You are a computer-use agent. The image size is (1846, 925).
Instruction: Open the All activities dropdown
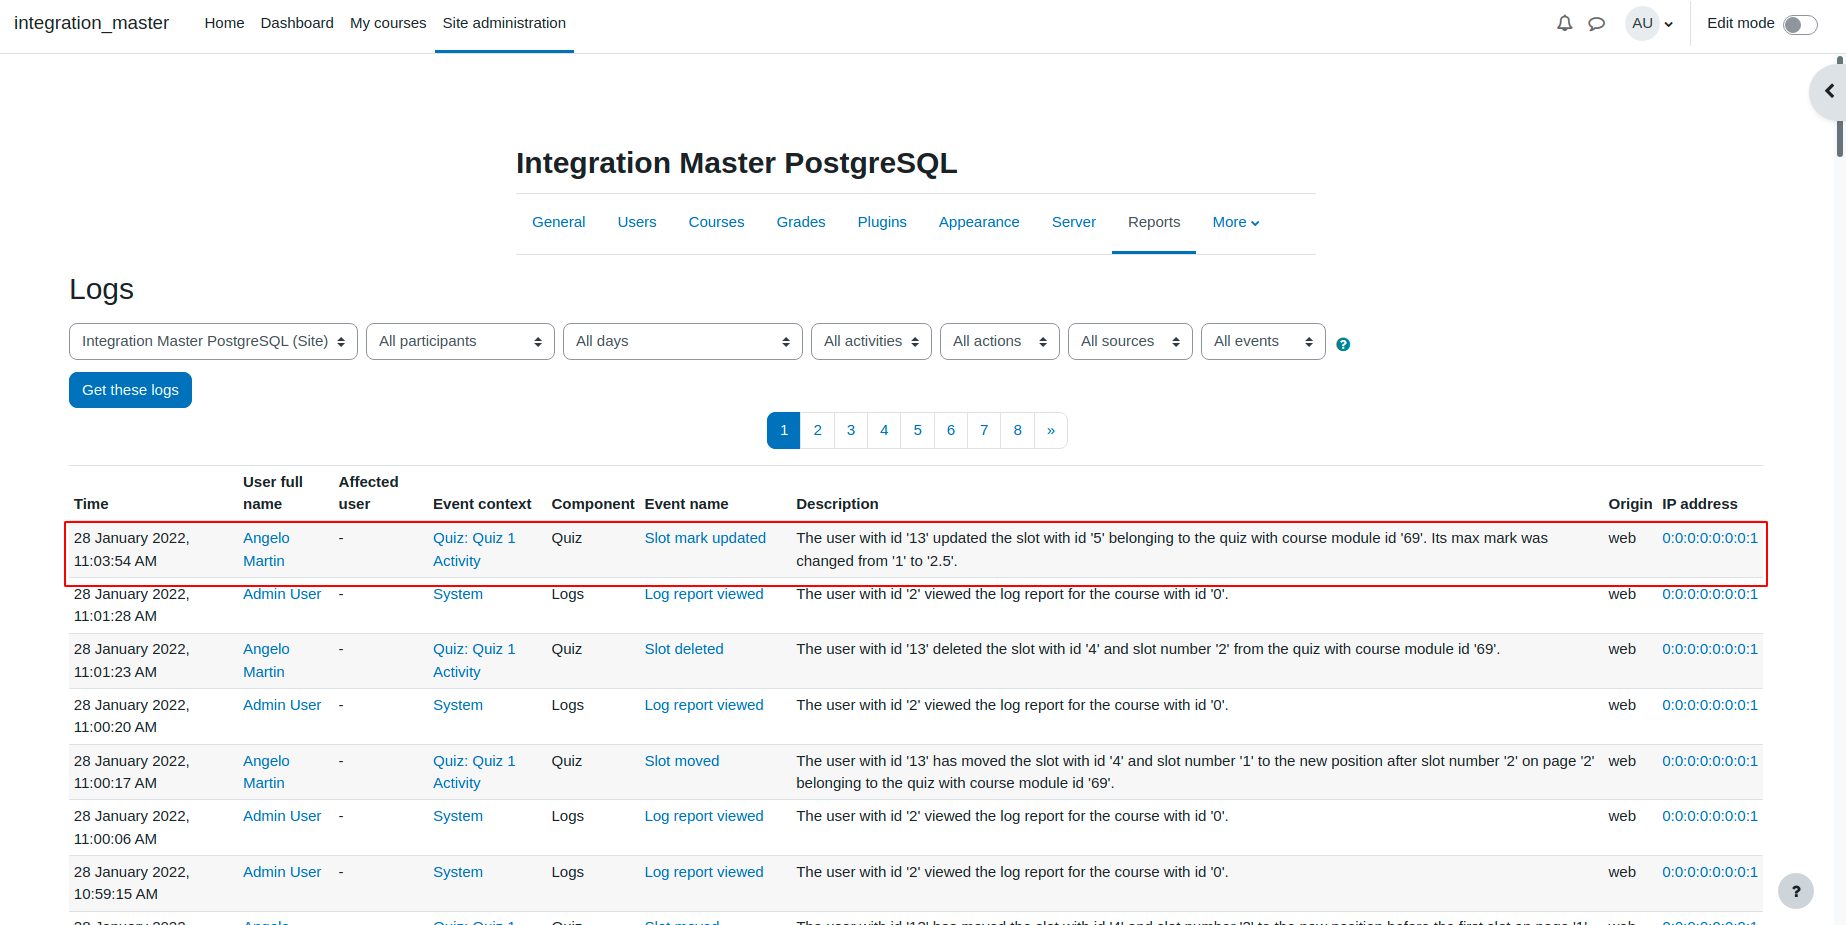tap(871, 341)
